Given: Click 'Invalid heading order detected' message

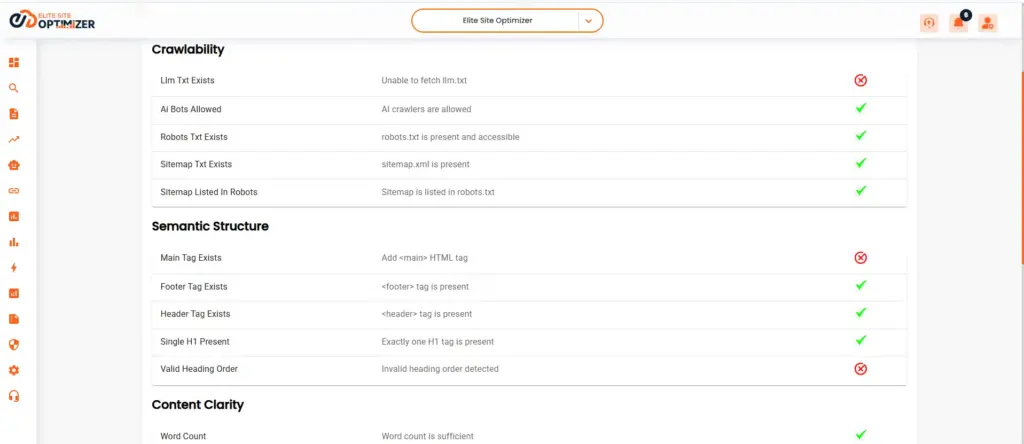Looking at the screenshot, I should 440,369.
